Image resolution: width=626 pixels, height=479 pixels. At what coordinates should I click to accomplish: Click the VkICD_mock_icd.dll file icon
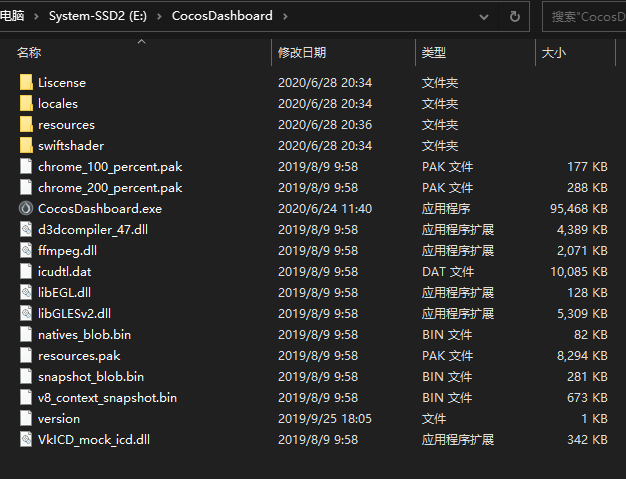(x=26, y=439)
